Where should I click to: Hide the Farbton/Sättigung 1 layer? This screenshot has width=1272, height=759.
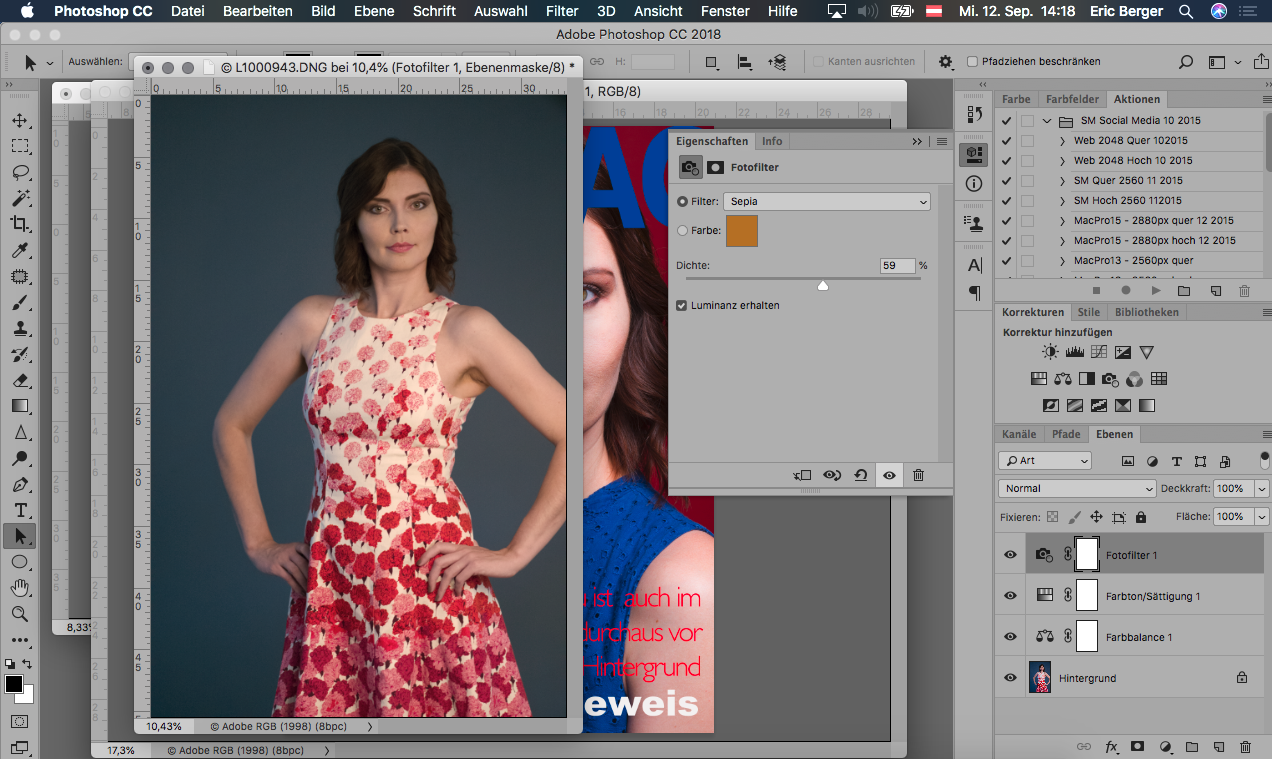coord(1010,596)
